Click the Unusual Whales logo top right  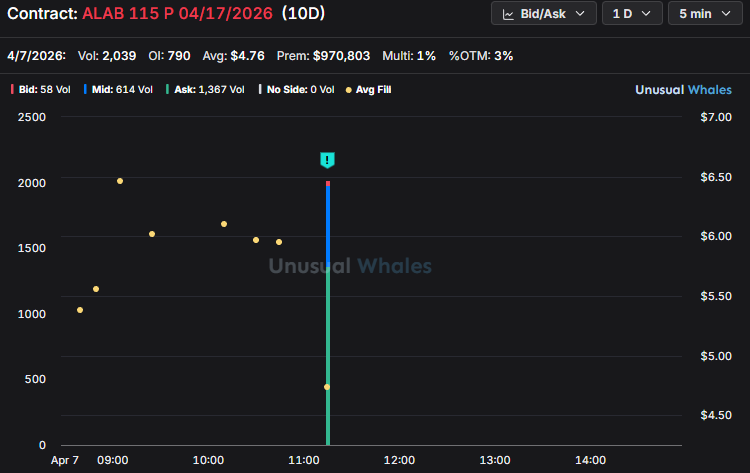click(x=683, y=89)
